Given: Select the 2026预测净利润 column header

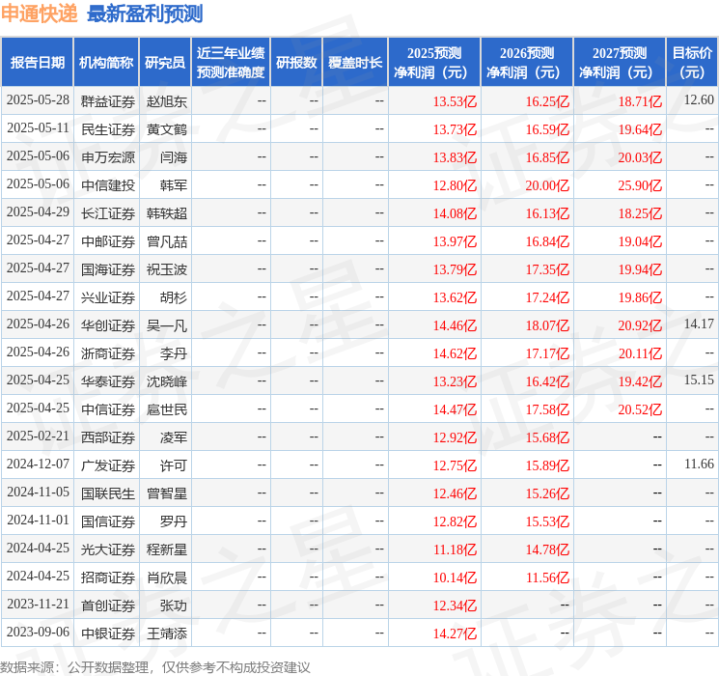Looking at the screenshot, I should (527, 62).
